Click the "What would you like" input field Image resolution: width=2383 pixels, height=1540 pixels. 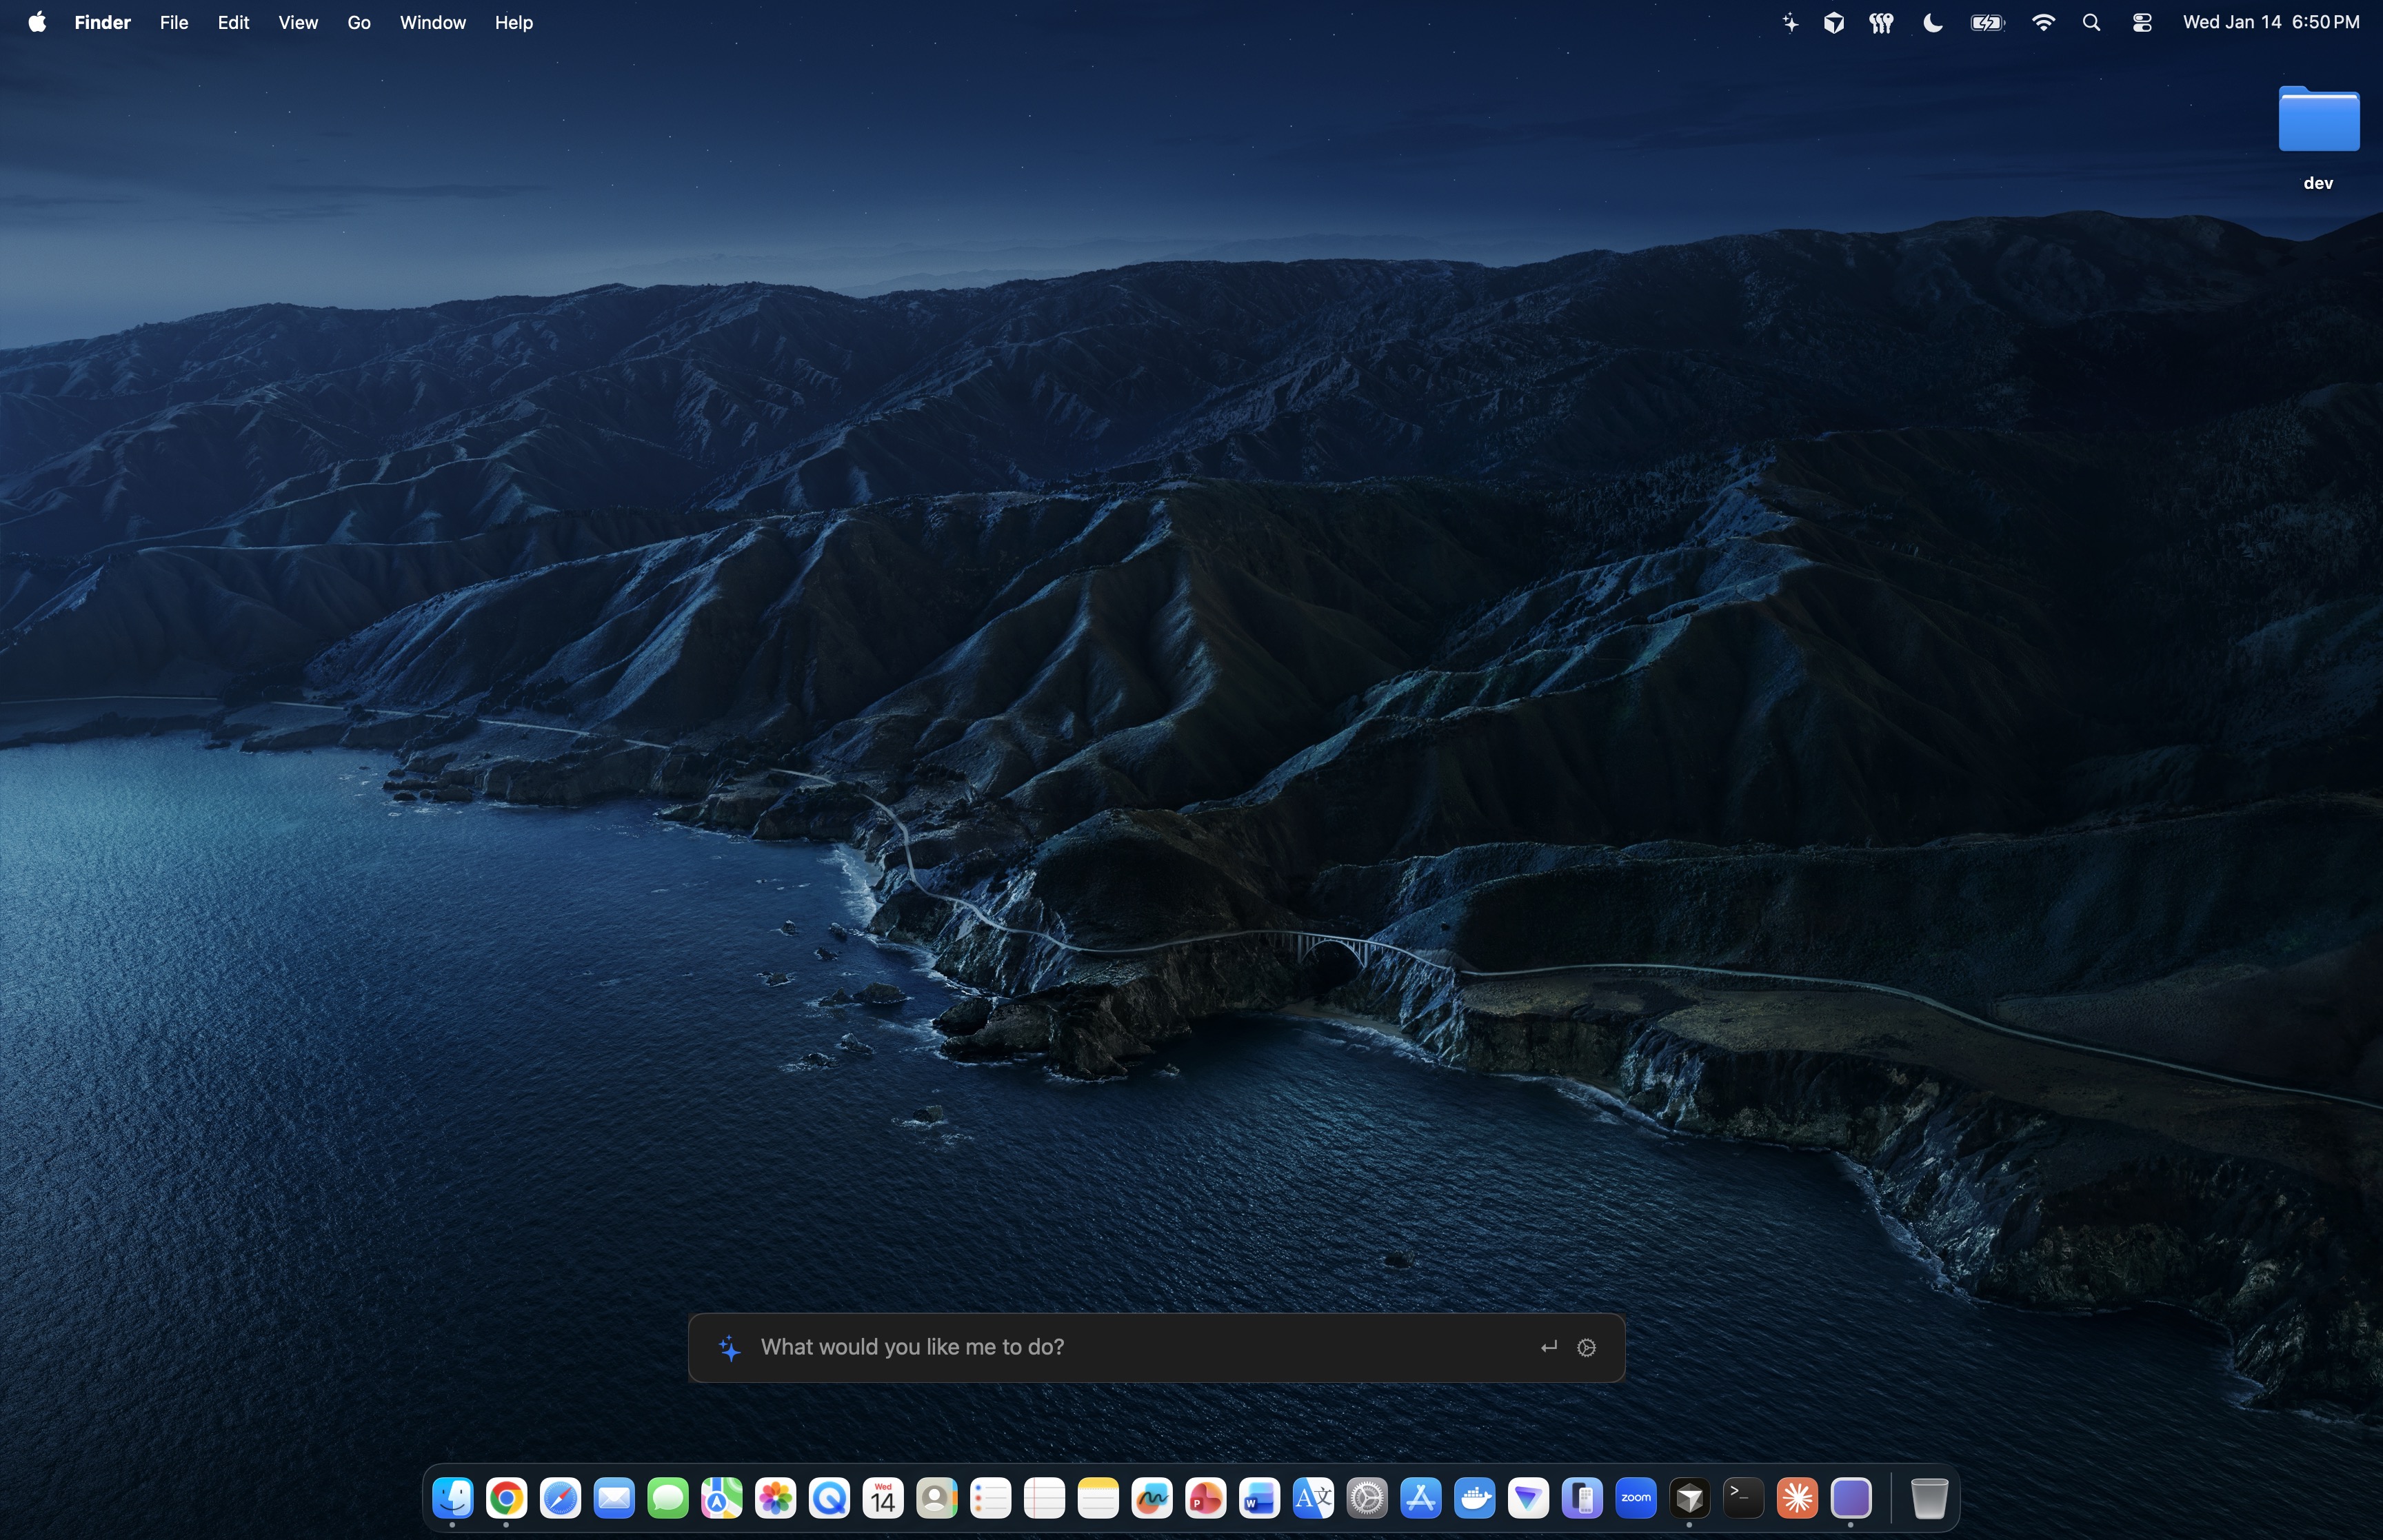coord(1100,1347)
